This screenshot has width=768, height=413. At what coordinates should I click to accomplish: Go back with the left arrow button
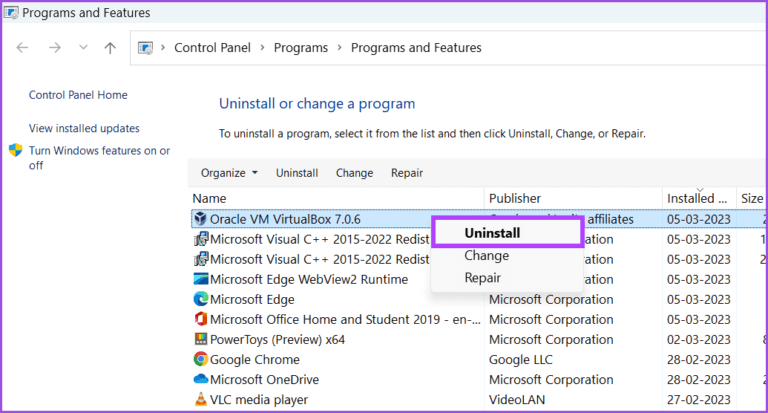click(22, 48)
